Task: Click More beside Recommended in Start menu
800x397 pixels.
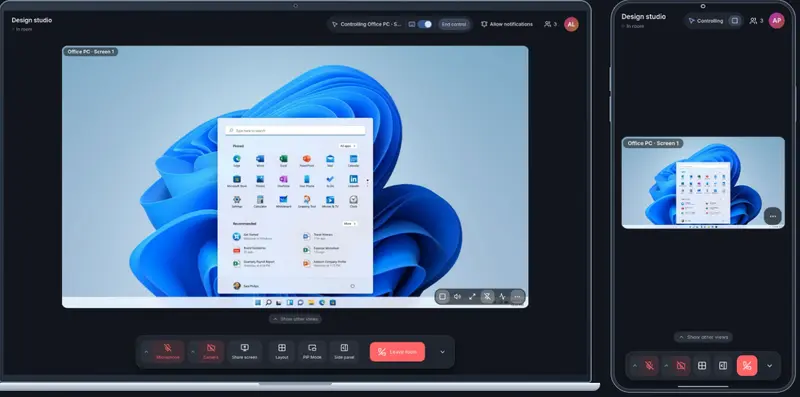Action: pos(349,224)
